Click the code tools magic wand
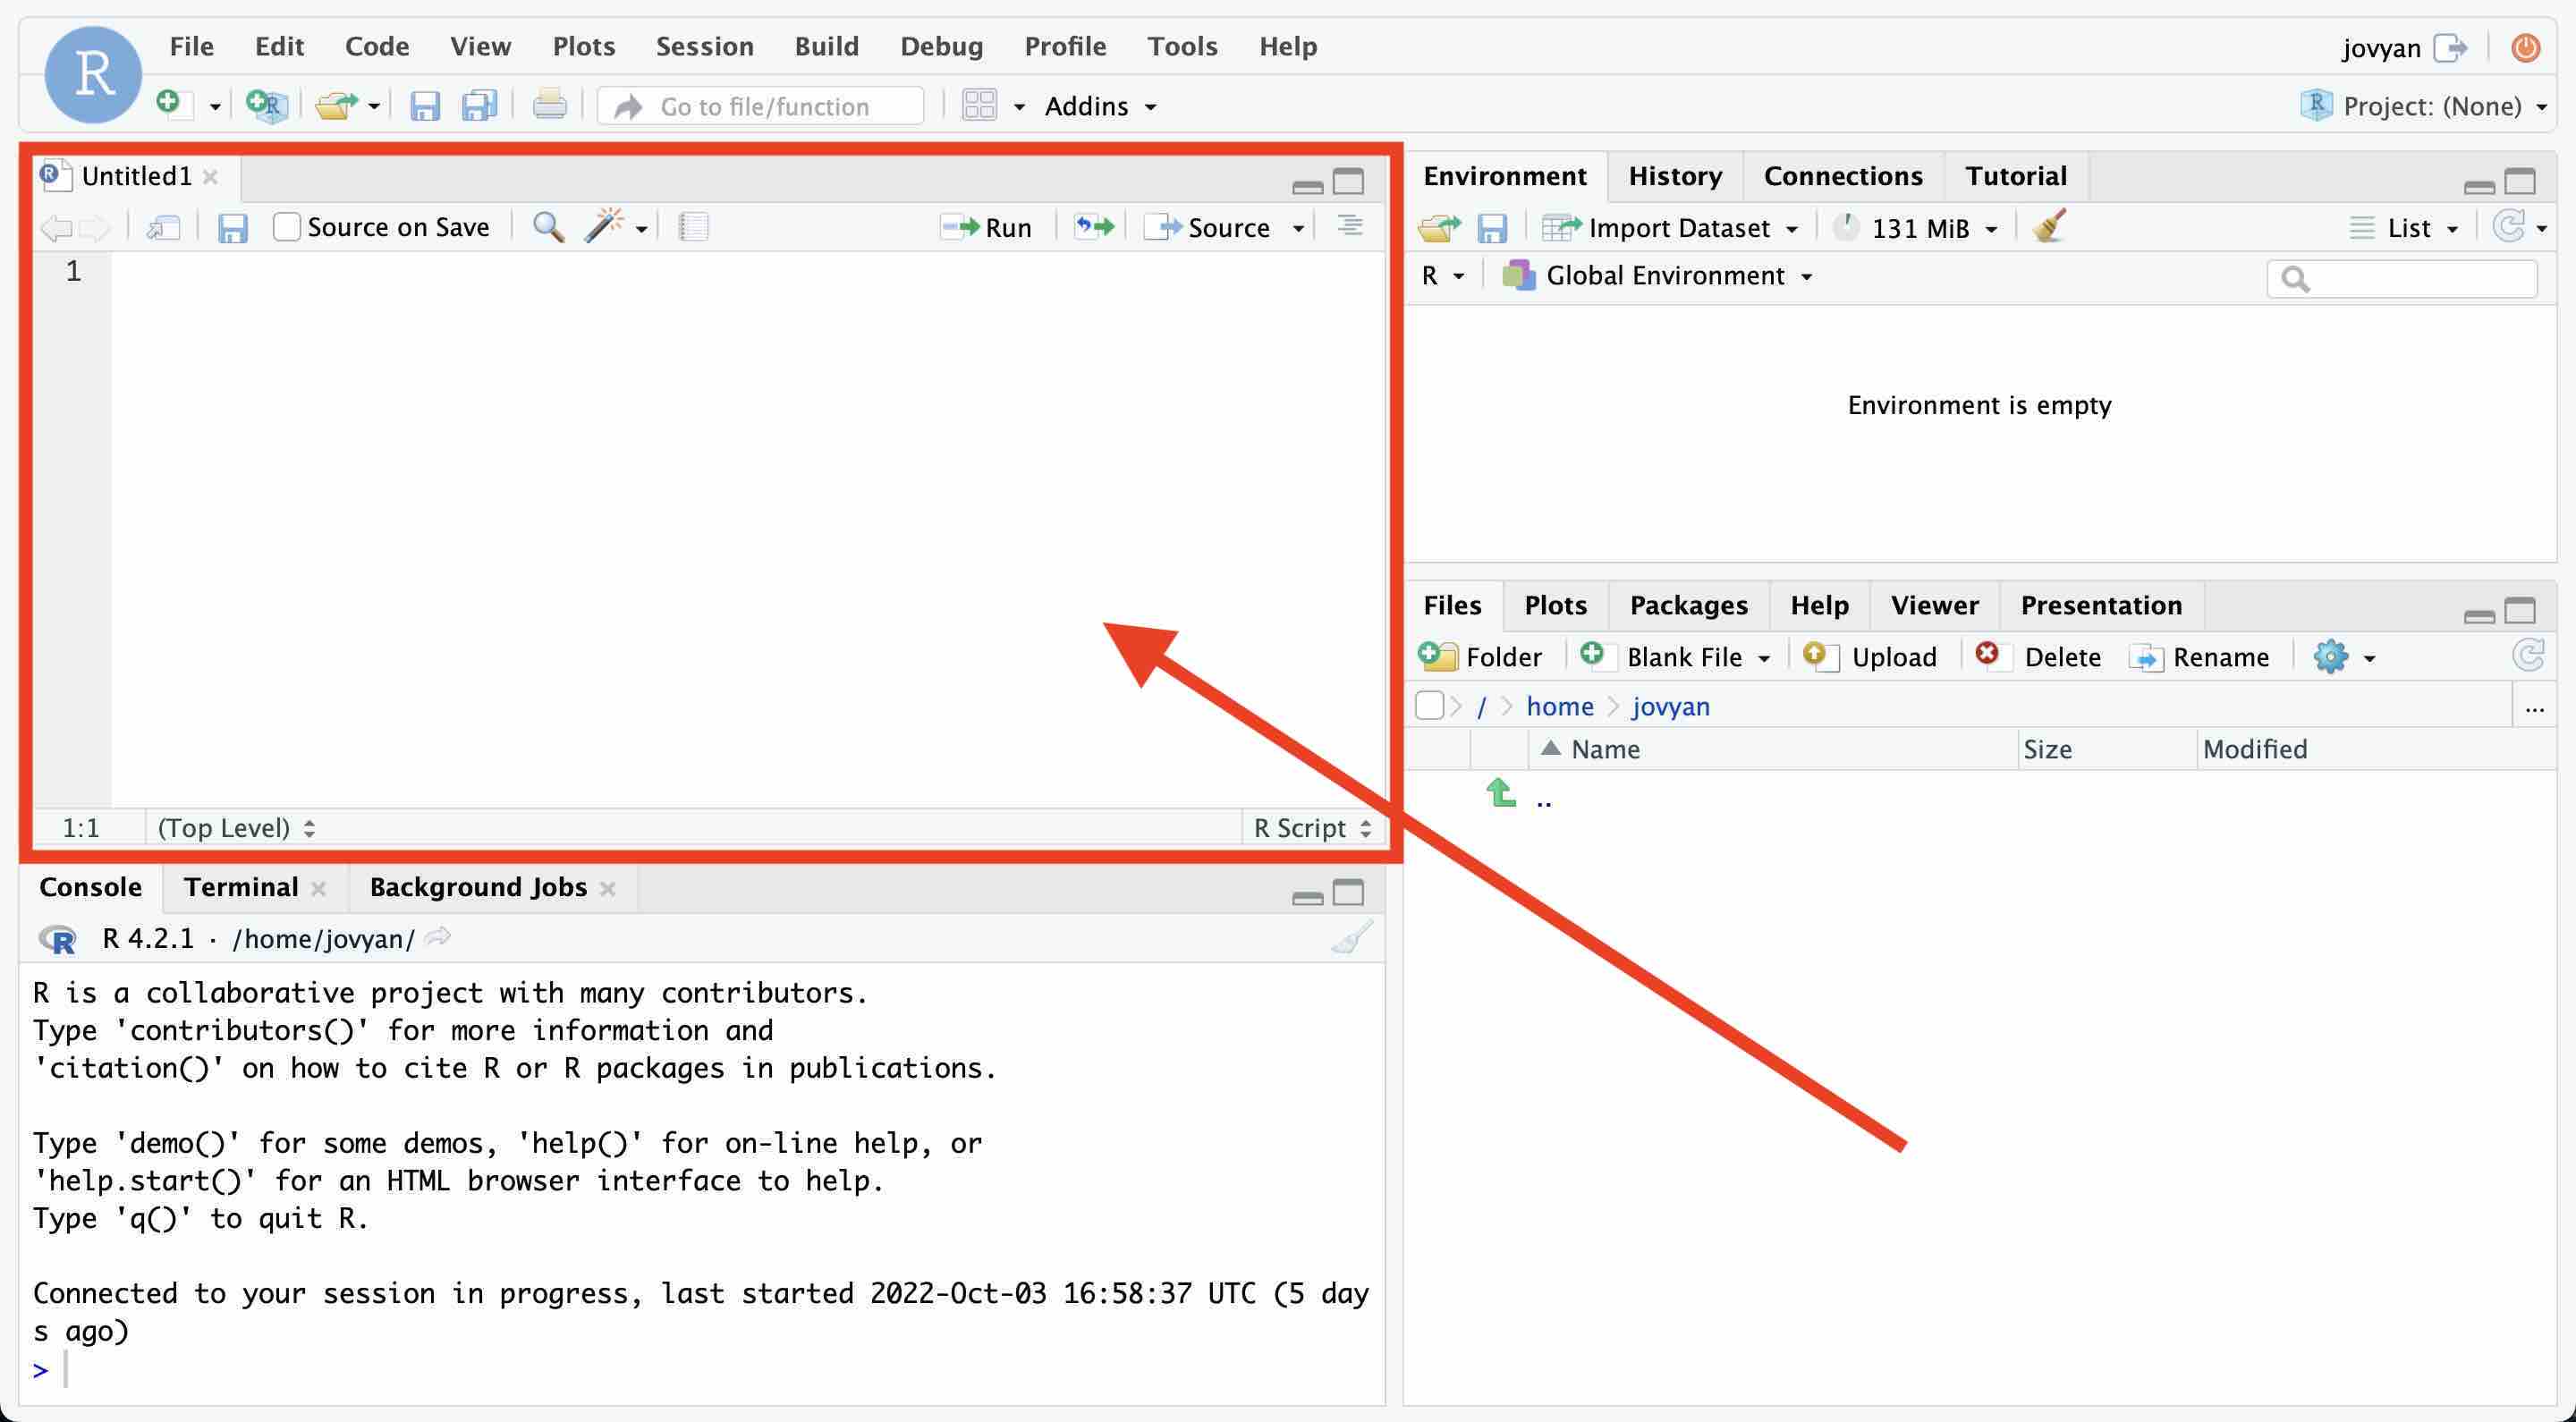This screenshot has width=2576, height=1422. (x=604, y=228)
